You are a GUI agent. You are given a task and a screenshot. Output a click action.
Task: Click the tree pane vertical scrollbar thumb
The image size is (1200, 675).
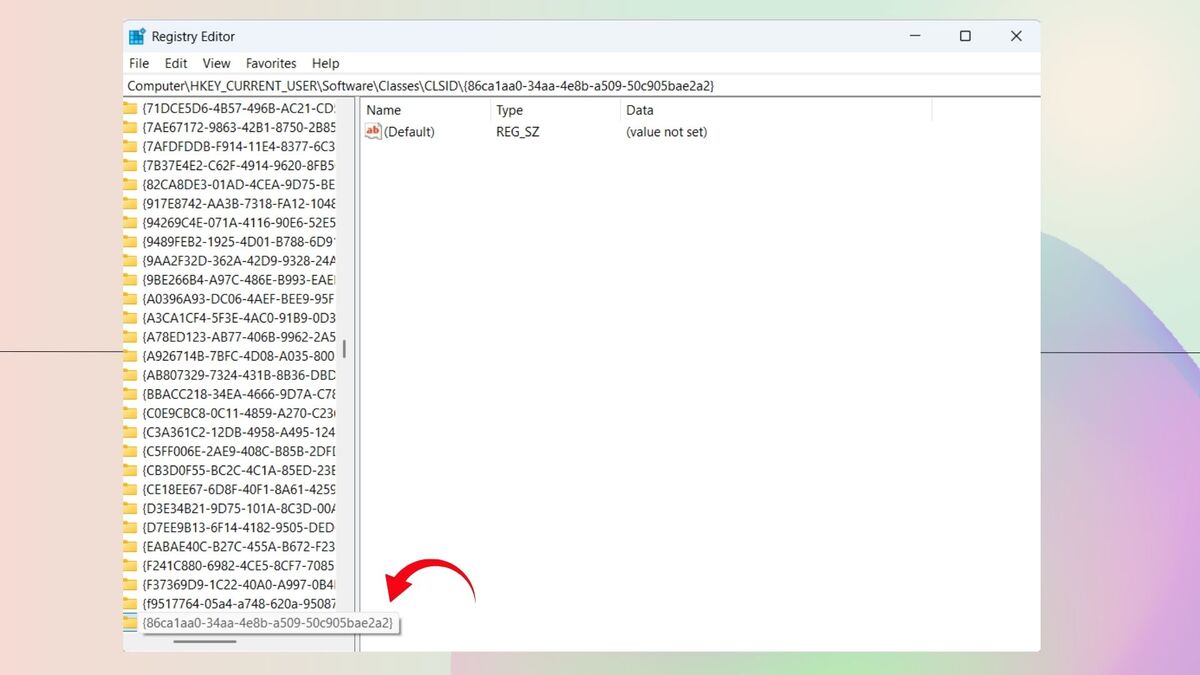pyautogui.click(x=344, y=348)
